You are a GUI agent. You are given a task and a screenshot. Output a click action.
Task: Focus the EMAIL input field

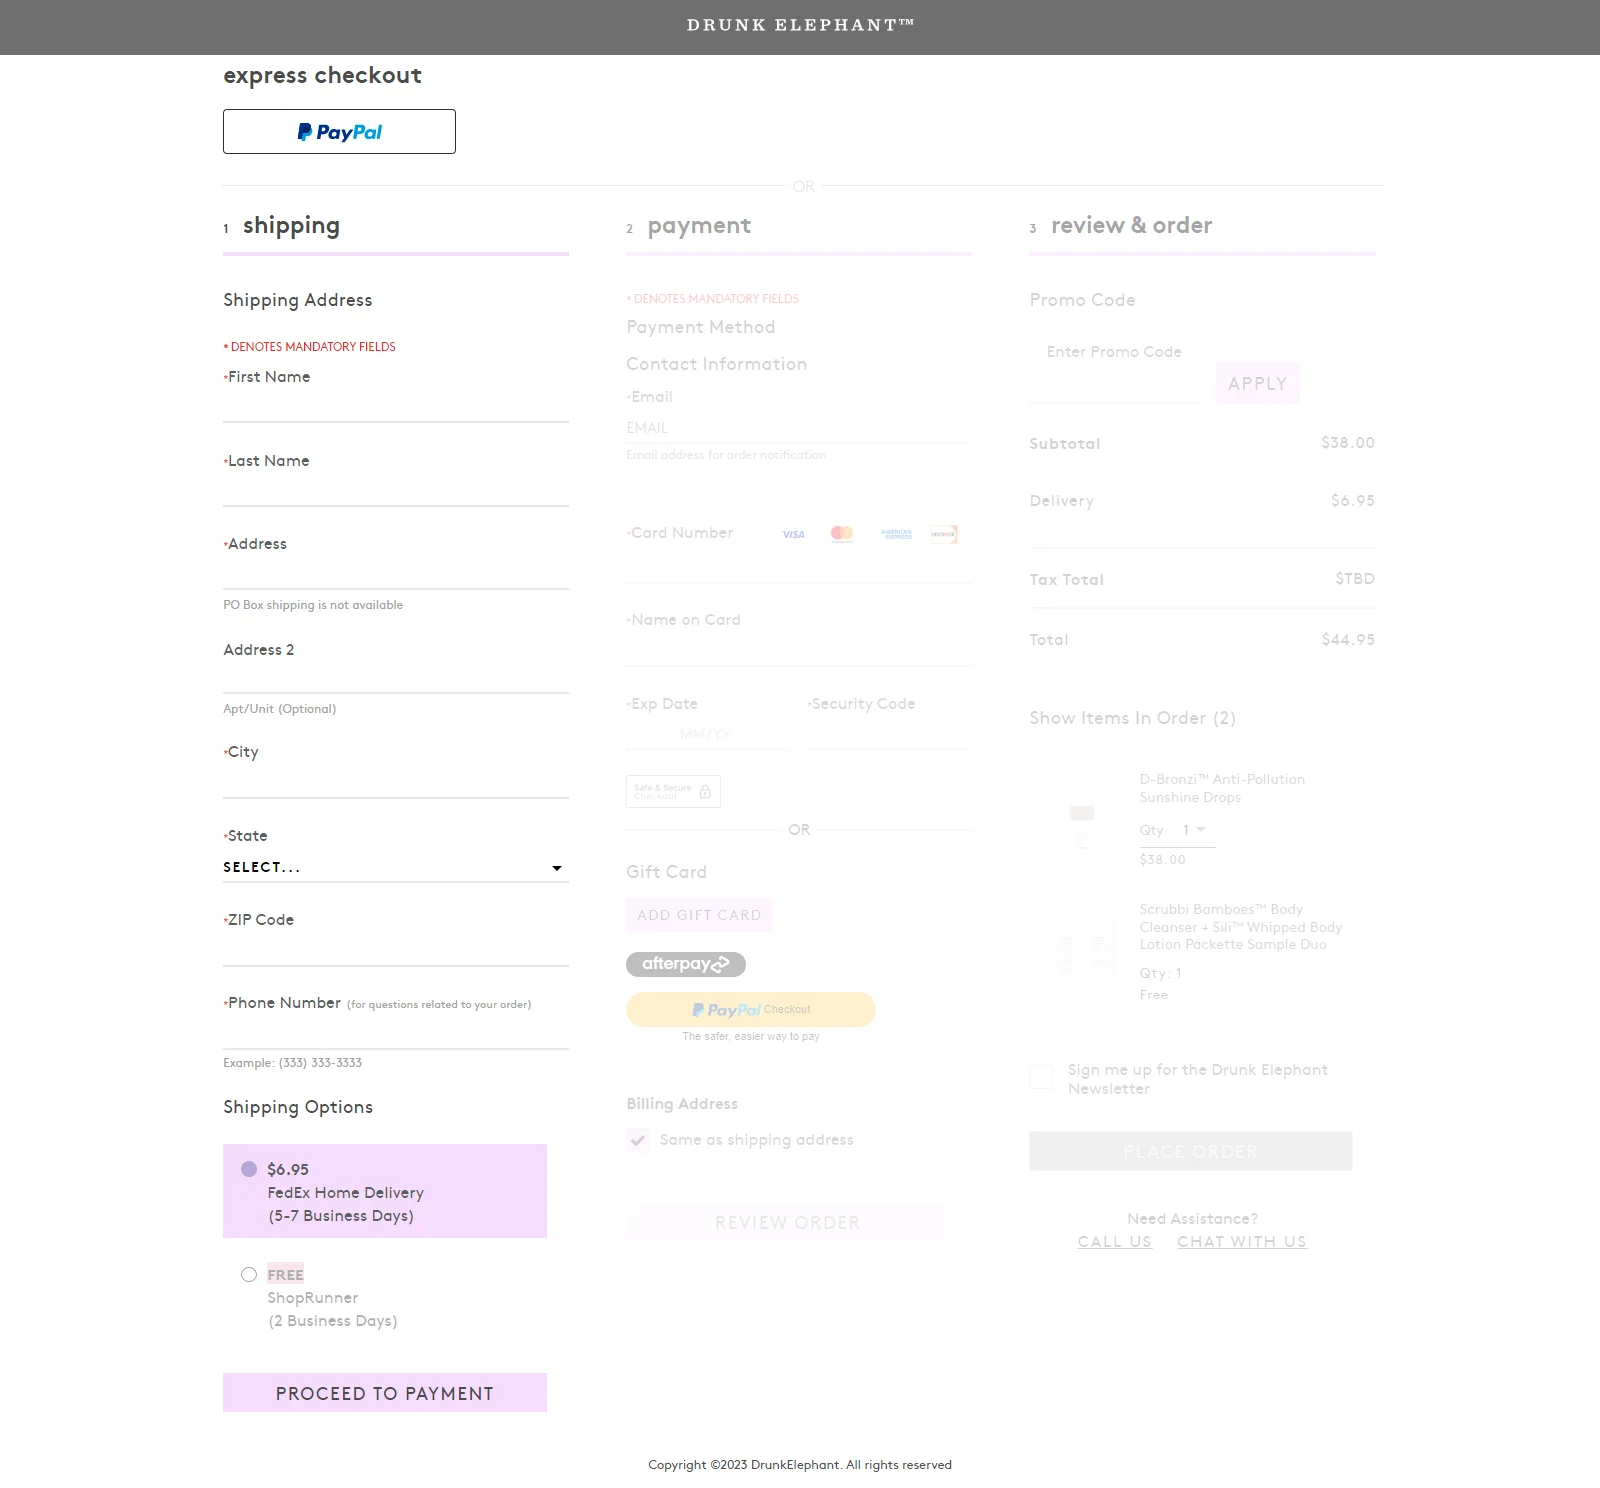click(x=799, y=428)
